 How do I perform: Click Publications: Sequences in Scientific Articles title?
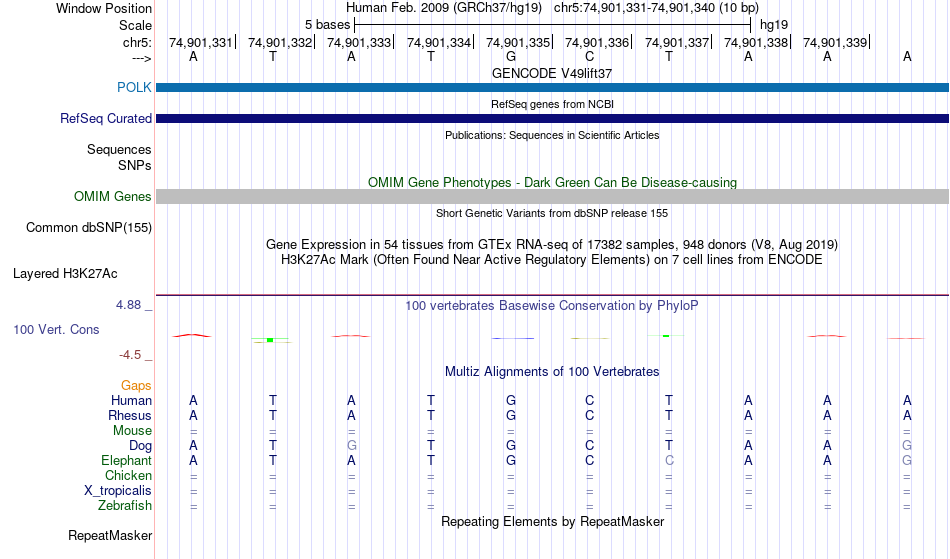552,135
